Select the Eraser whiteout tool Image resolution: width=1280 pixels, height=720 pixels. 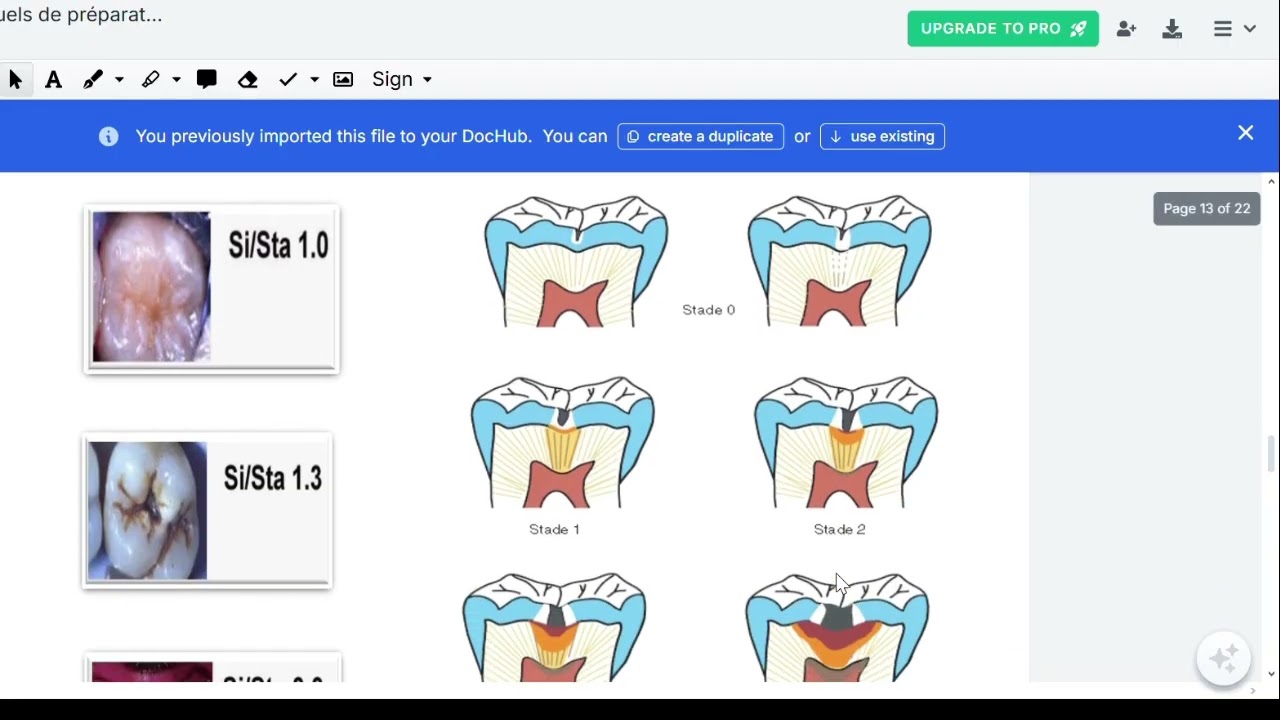248,80
